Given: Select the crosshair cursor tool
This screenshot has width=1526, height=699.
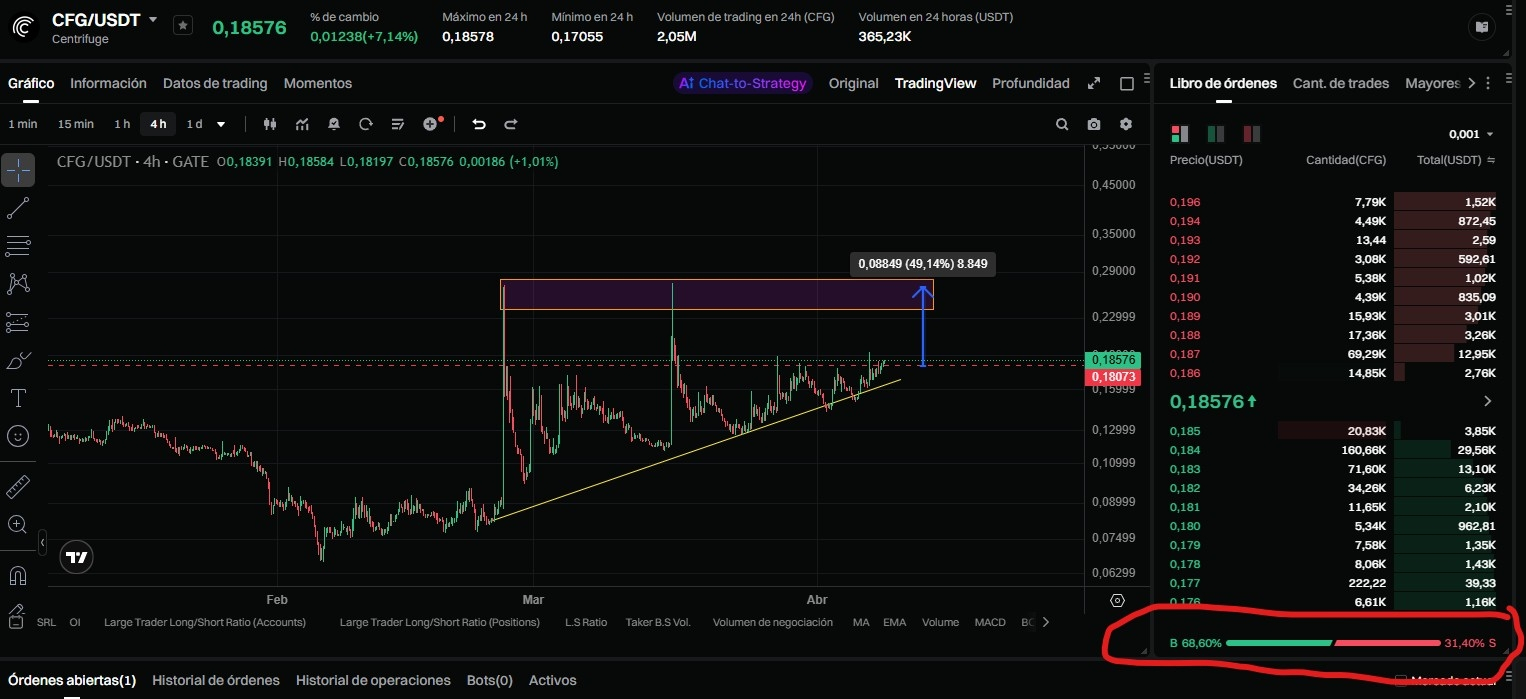Looking at the screenshot, I should point(18,170).
